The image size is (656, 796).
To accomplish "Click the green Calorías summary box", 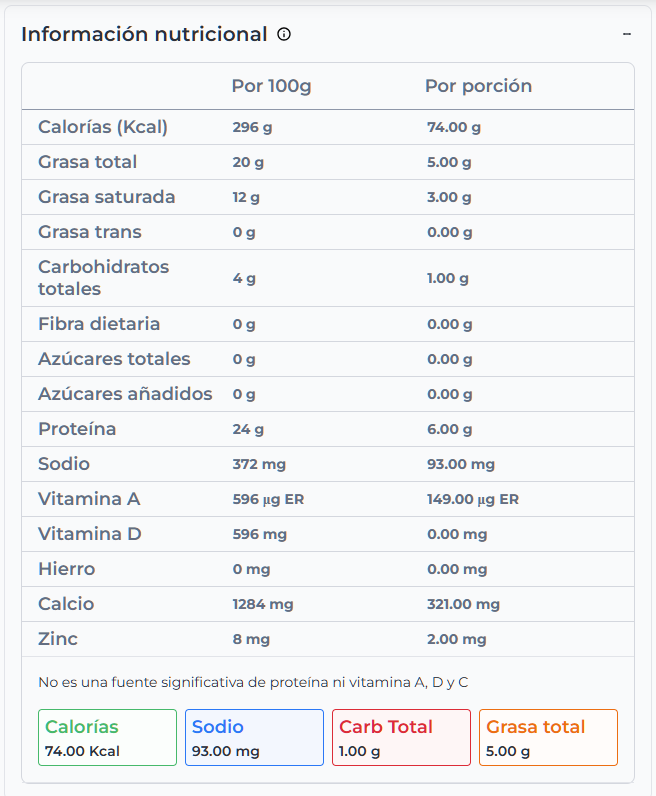I will (x=107, y=738).
